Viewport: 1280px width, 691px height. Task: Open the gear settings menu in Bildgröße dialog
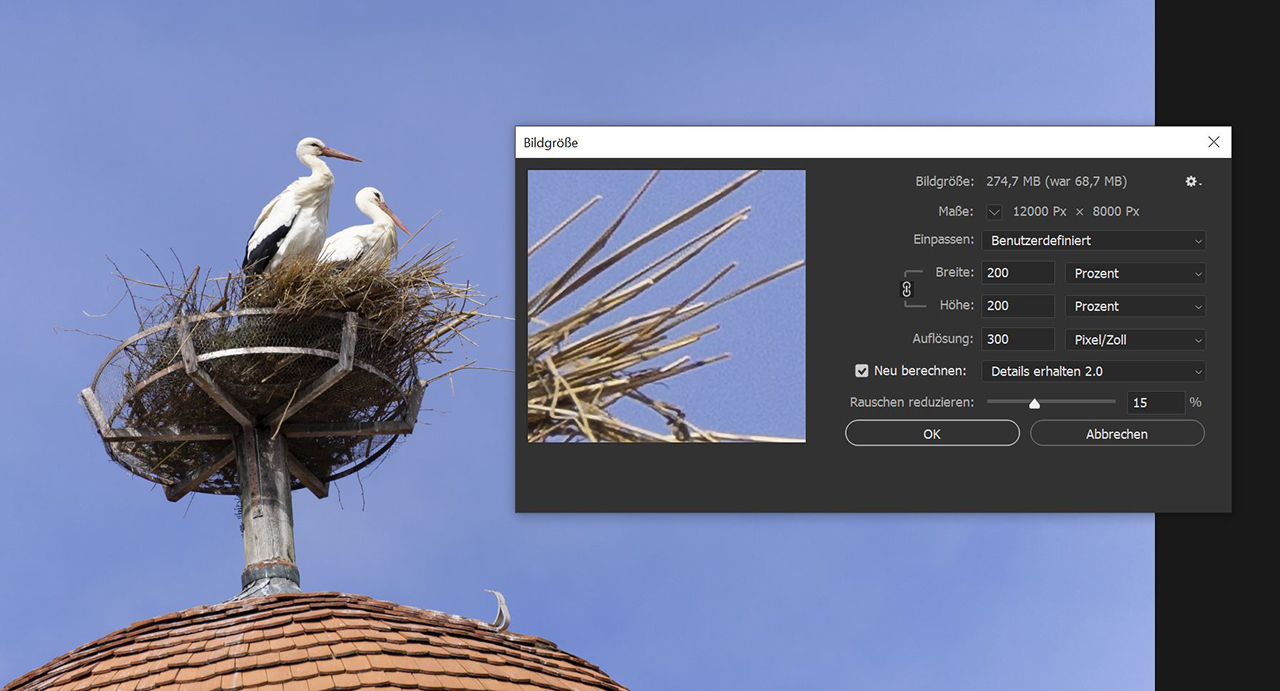click(1192, 182)
